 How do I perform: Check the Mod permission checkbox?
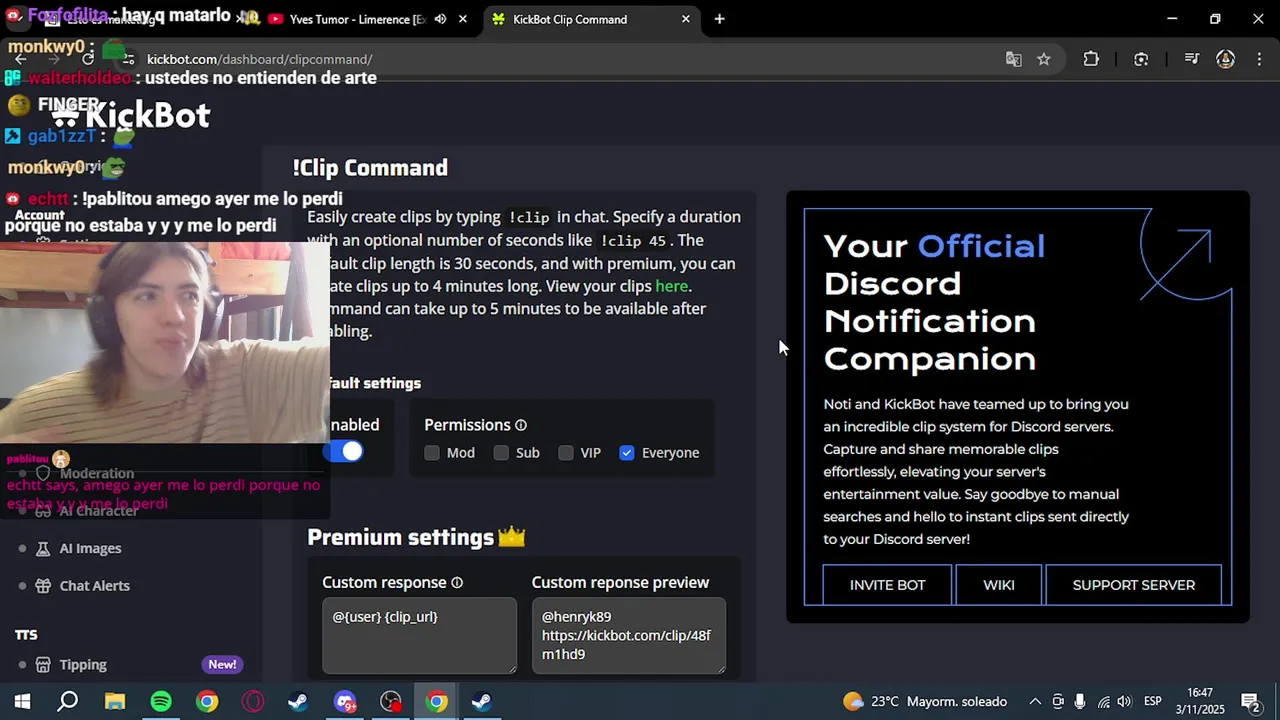pyautogui.click(x=432, y=453)
